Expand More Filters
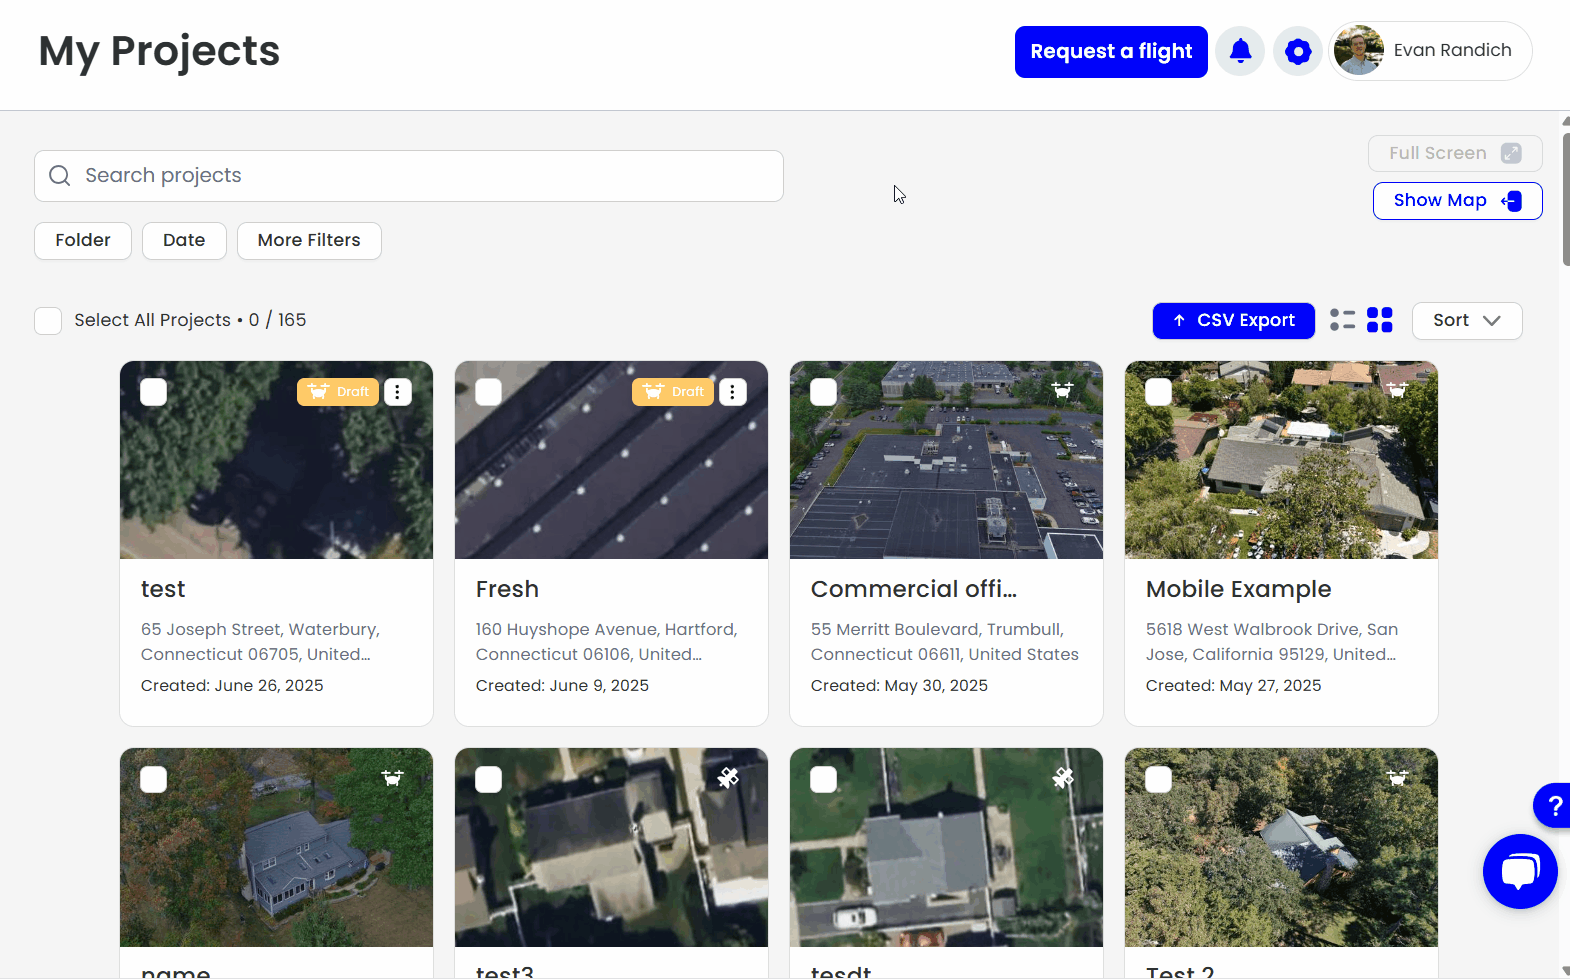The width and height of the screenshot is (1570, 979). [x=309, y=241]
